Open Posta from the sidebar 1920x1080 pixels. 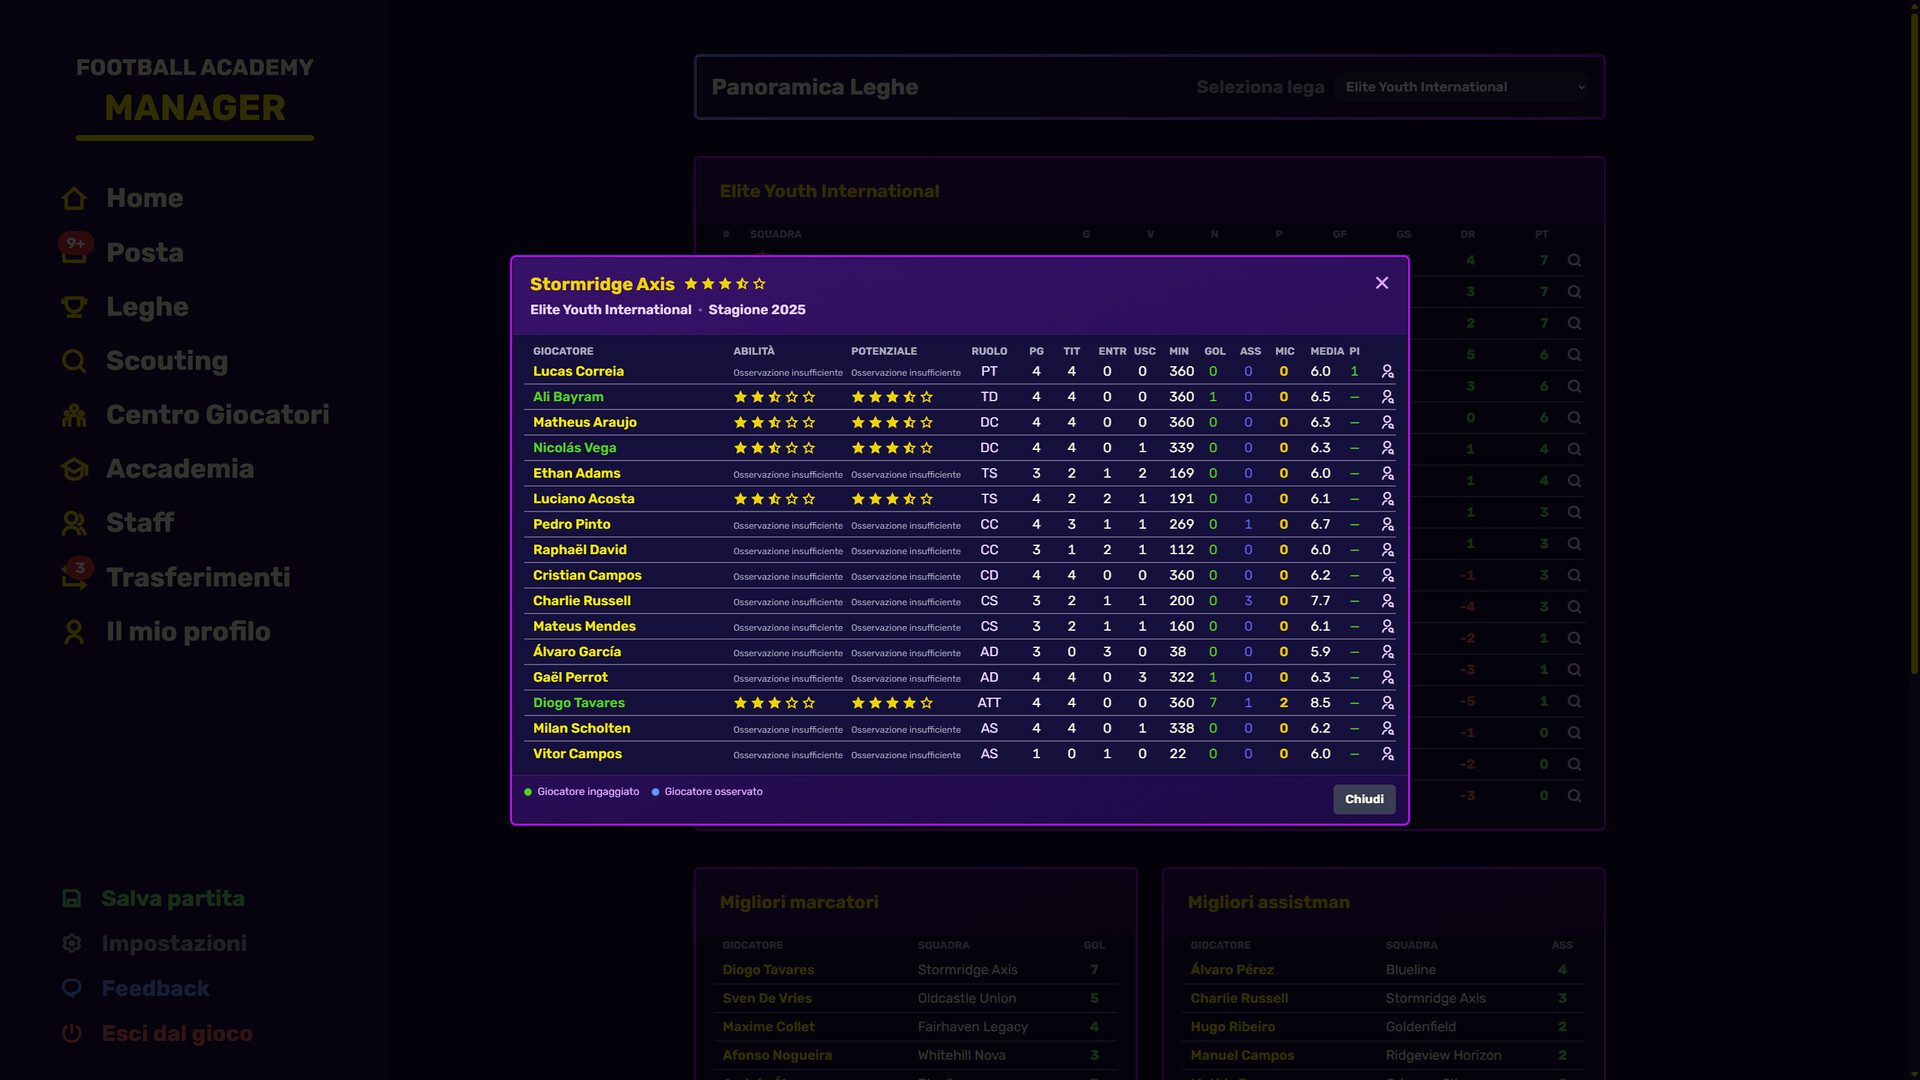145,253
